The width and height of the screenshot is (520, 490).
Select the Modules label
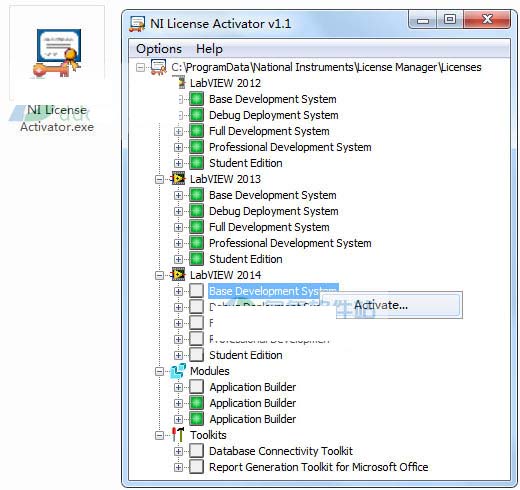(x=210, y=371)
